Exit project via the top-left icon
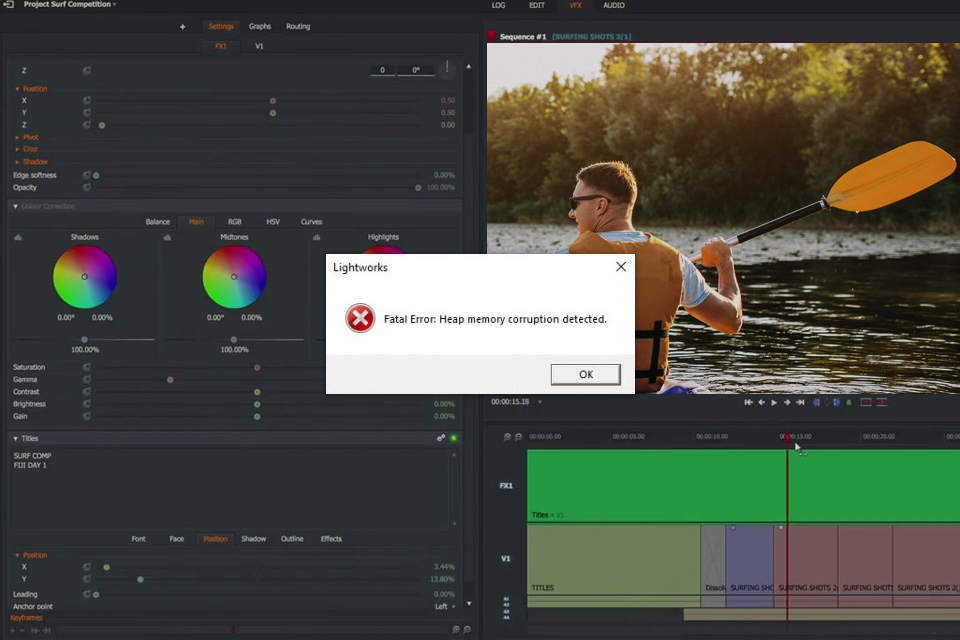This screenshot has height=640, width=960. 9,4
